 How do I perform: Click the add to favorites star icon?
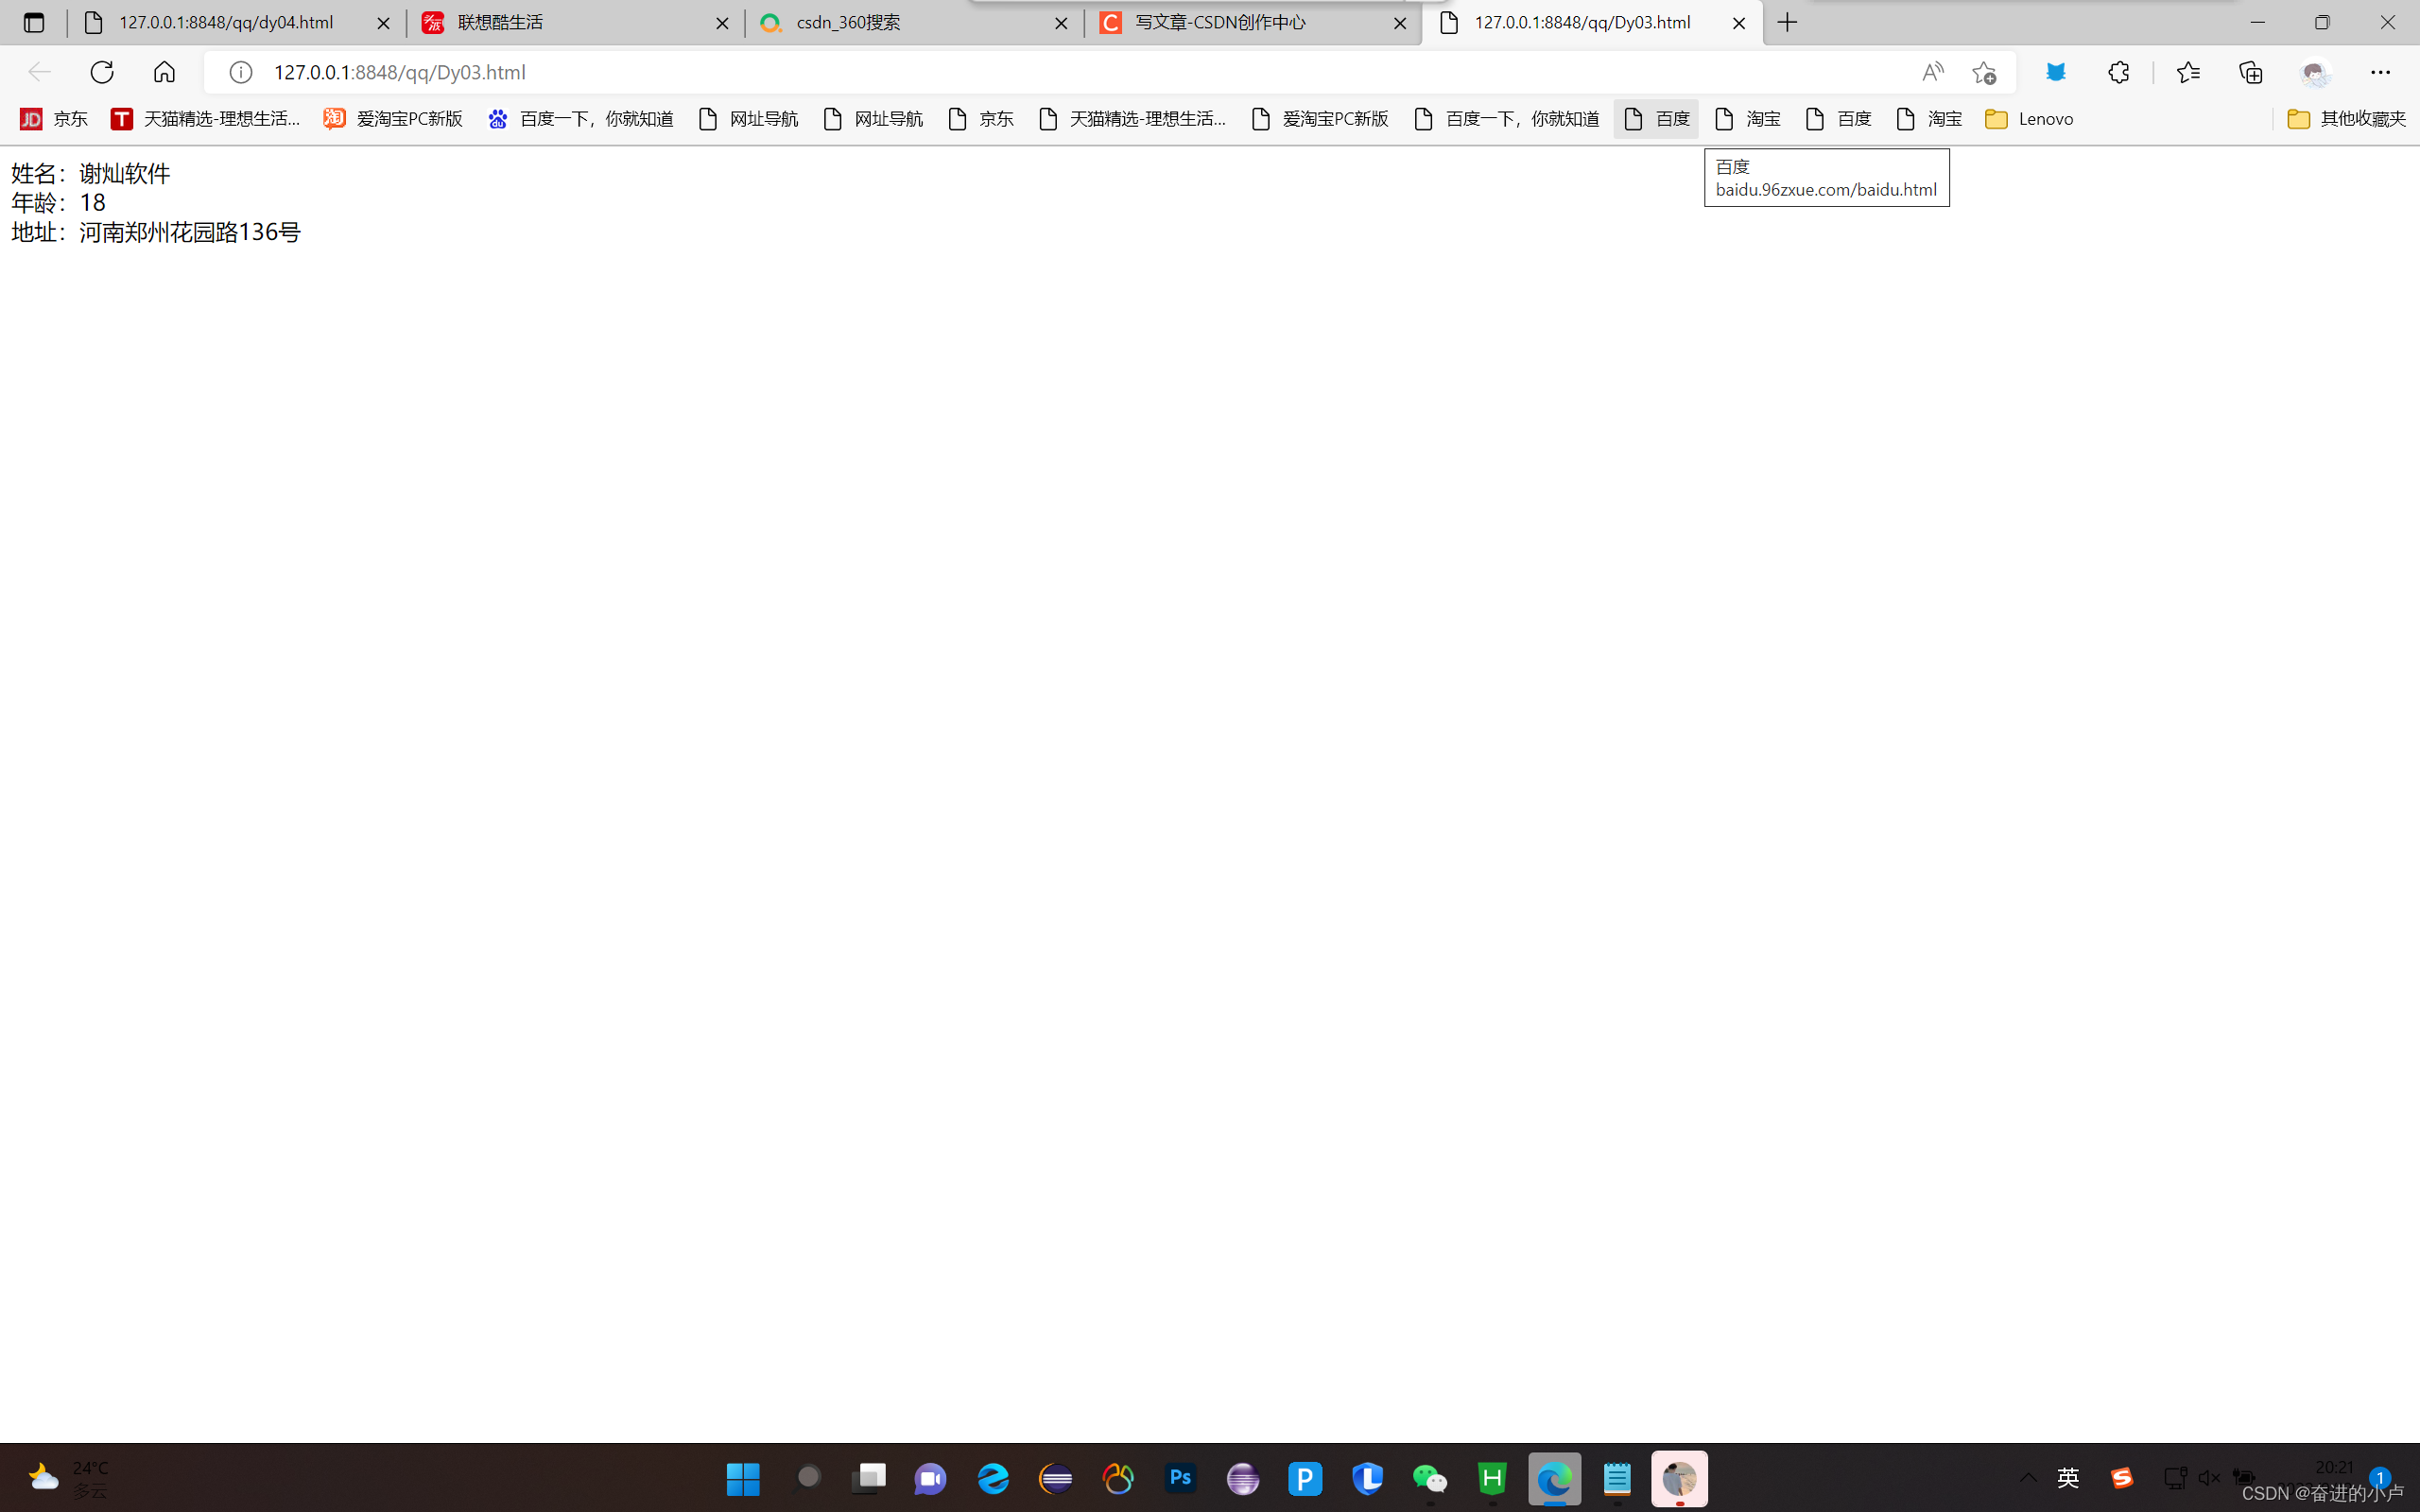[x=1985, y=72]
